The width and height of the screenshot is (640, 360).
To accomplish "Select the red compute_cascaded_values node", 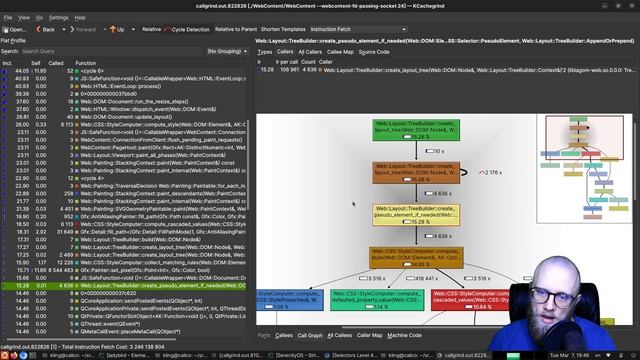I will pyautogui.click(x=471, y=300).
